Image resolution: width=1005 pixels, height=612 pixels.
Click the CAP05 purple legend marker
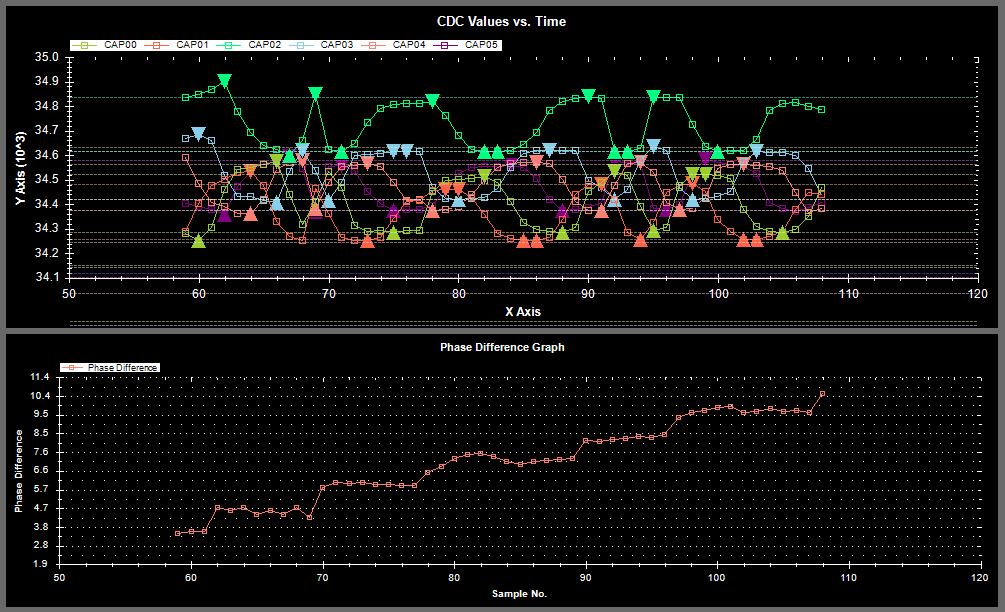point(445,45)
